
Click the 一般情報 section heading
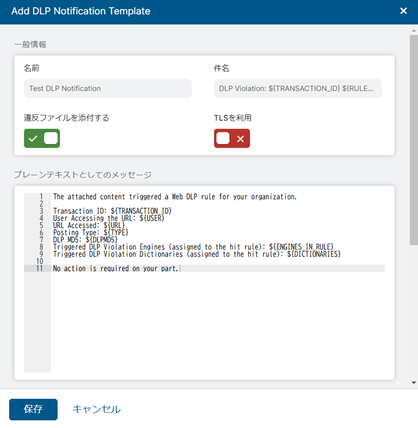click(x=30, y=45)
